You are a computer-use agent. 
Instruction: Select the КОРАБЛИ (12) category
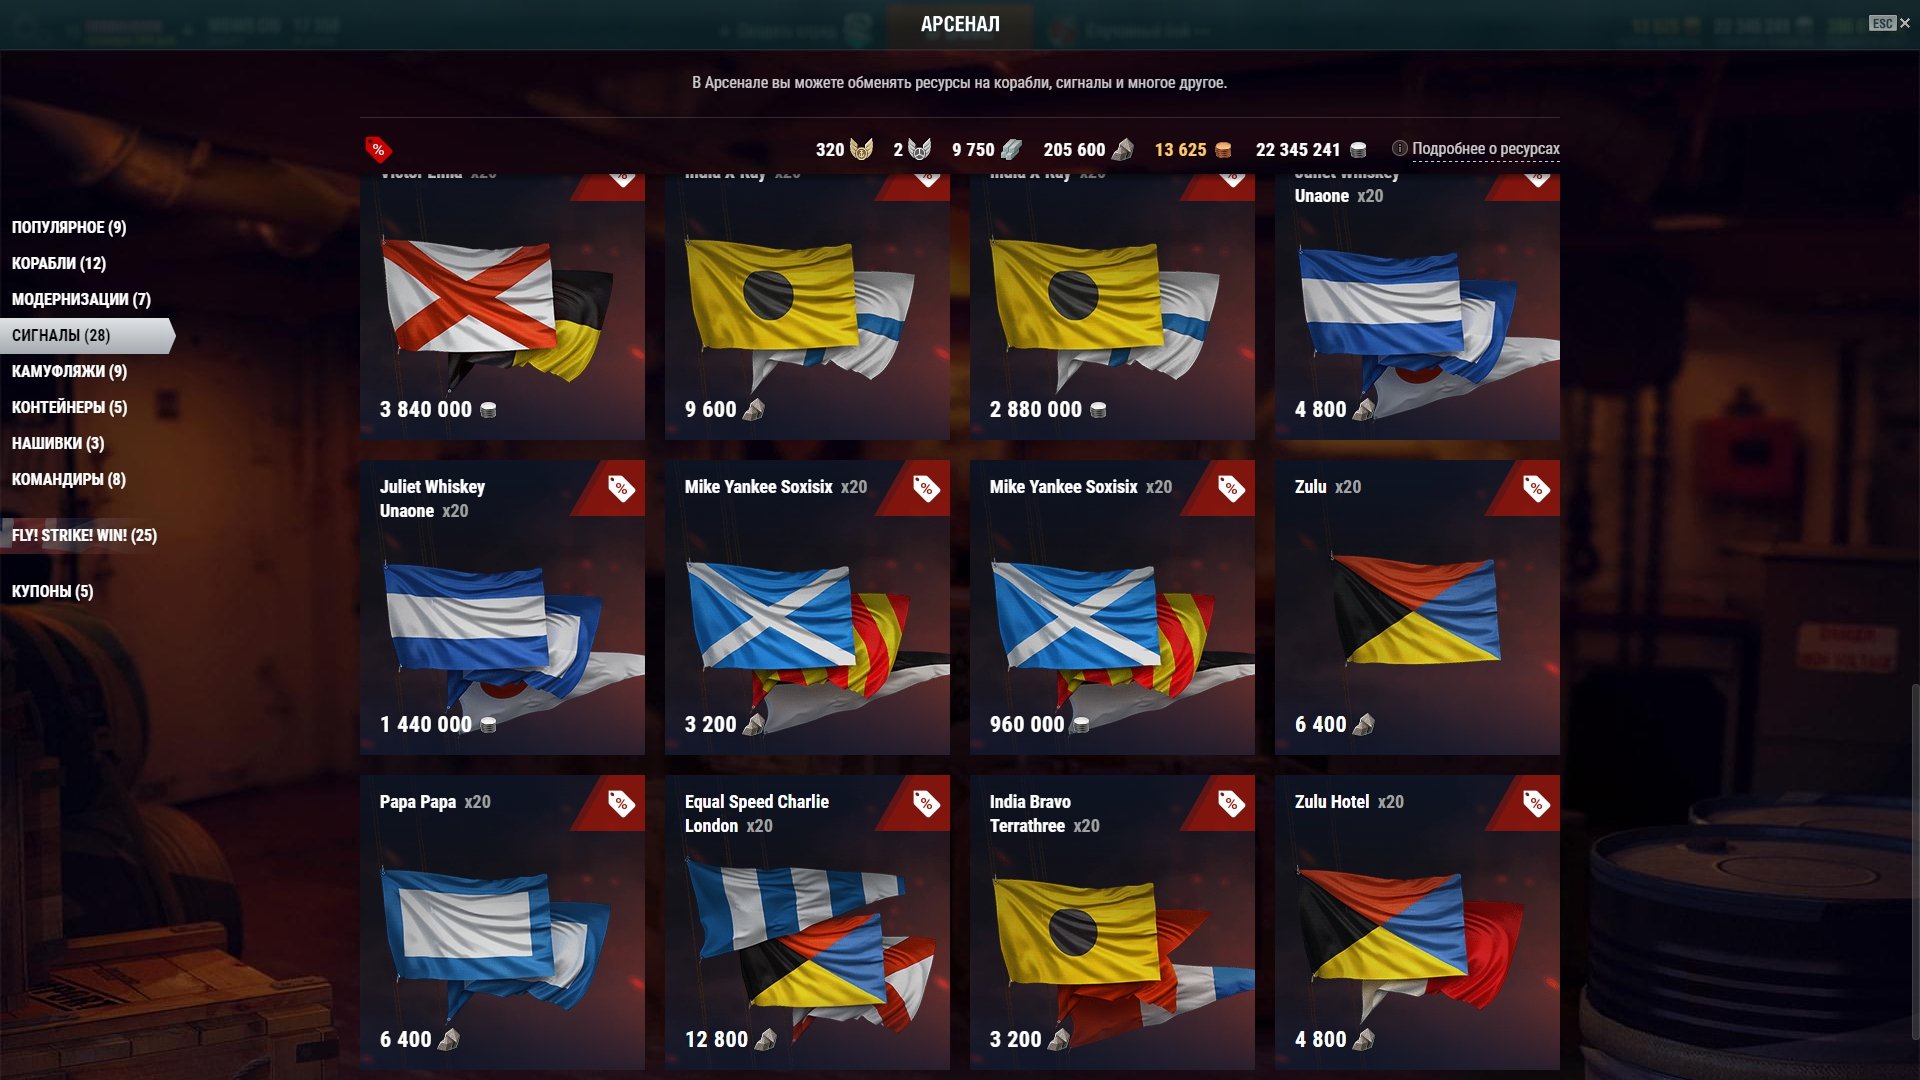pyautogui.click(x=59, y=263)
